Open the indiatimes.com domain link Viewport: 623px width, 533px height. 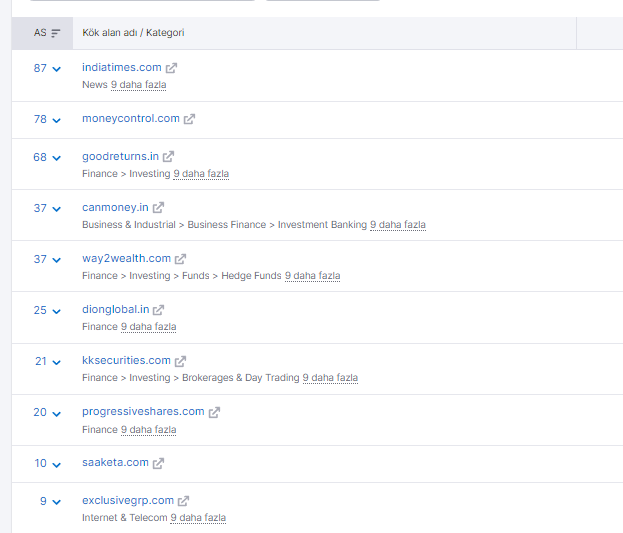click(122, 68)
